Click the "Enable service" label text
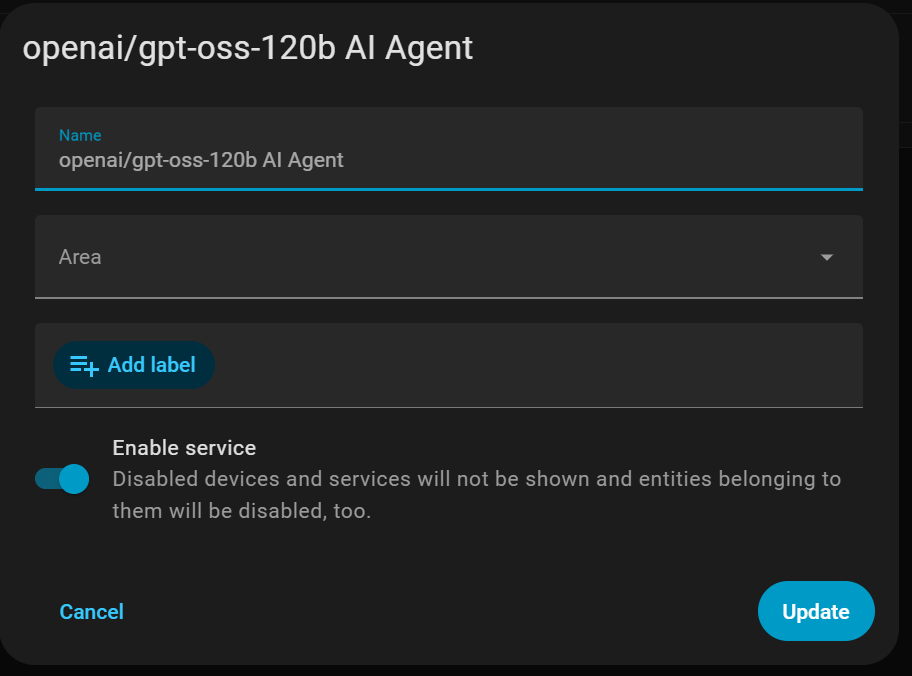Screen dimensions: 912x676 pos(184,447)
